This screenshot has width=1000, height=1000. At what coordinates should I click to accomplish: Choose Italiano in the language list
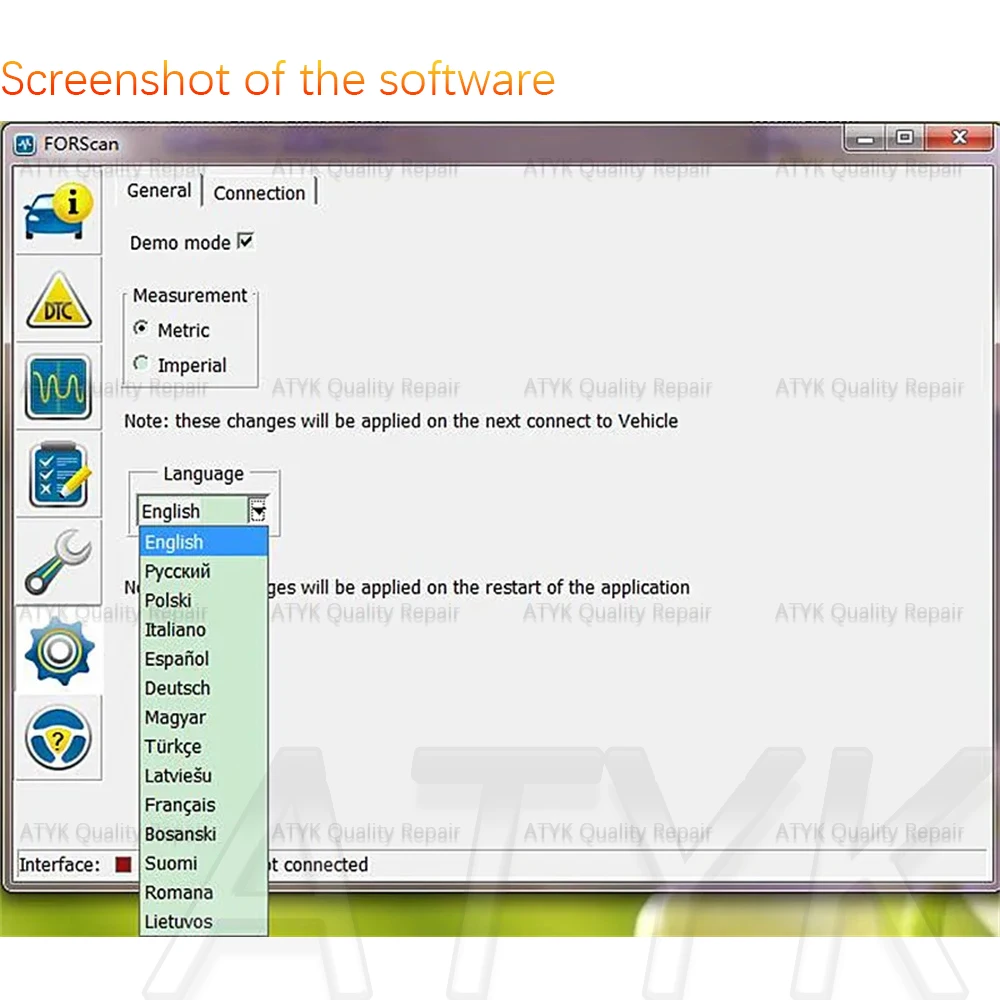tap(203, 630)
